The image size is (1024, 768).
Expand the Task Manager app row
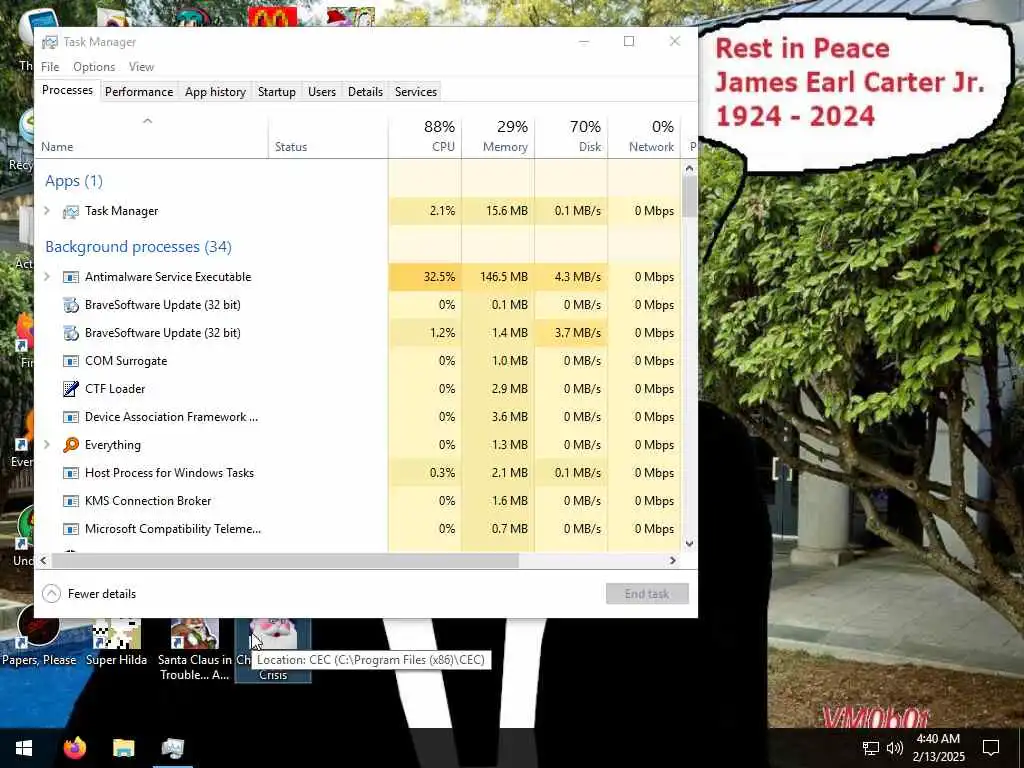[x=47, y=211]
